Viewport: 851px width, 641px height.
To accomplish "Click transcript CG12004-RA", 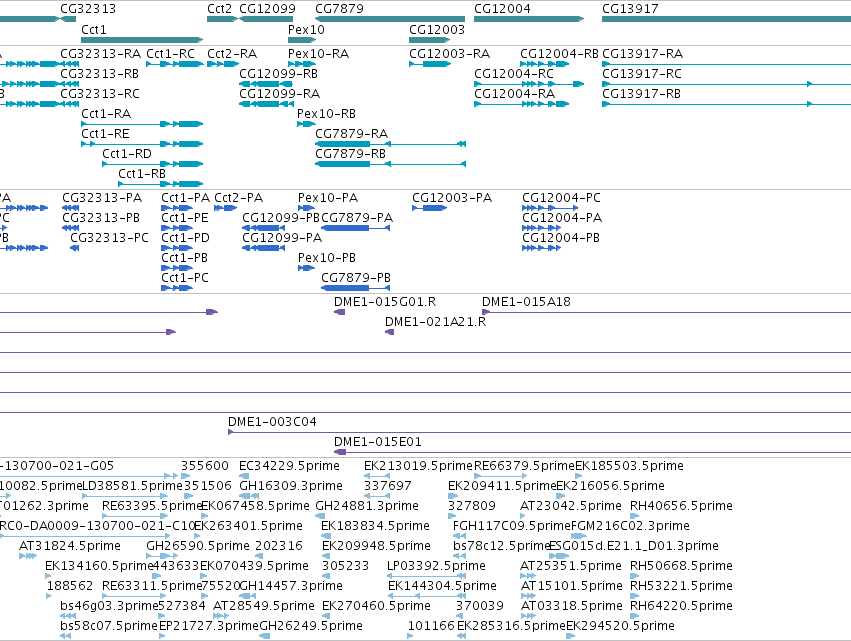I will point(515,94).
